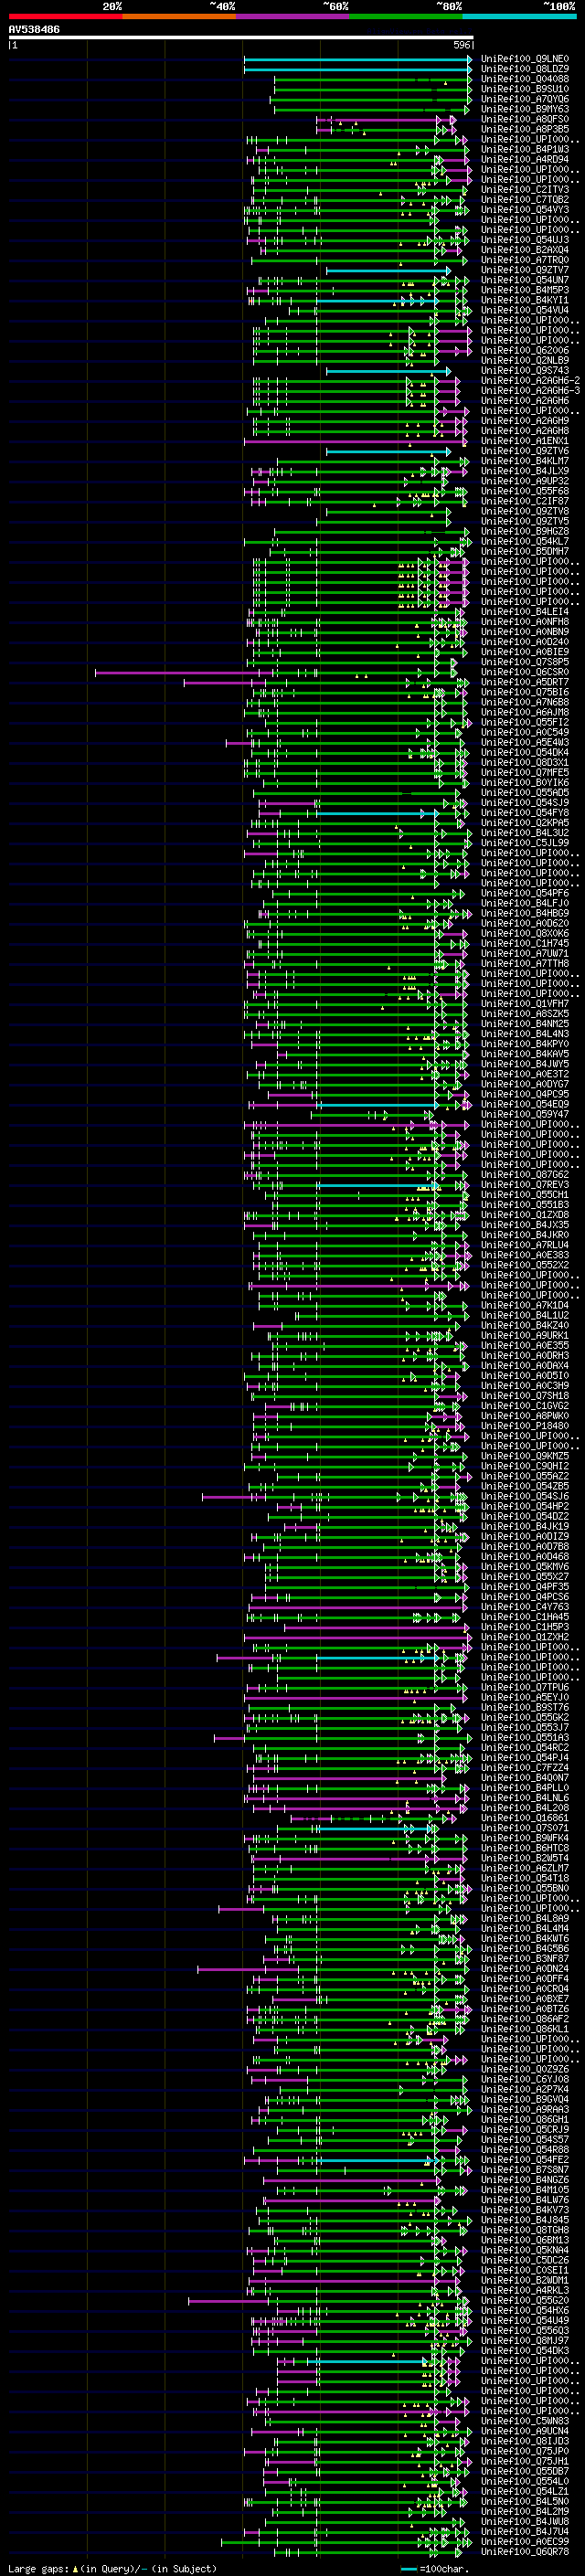Click the white query sequence bar

[241, 38]
